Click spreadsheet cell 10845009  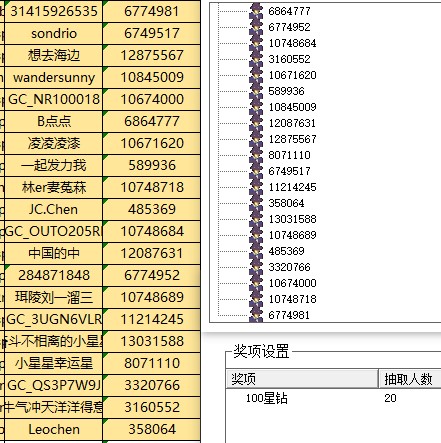pyautogui.click(x=152, y=77)
